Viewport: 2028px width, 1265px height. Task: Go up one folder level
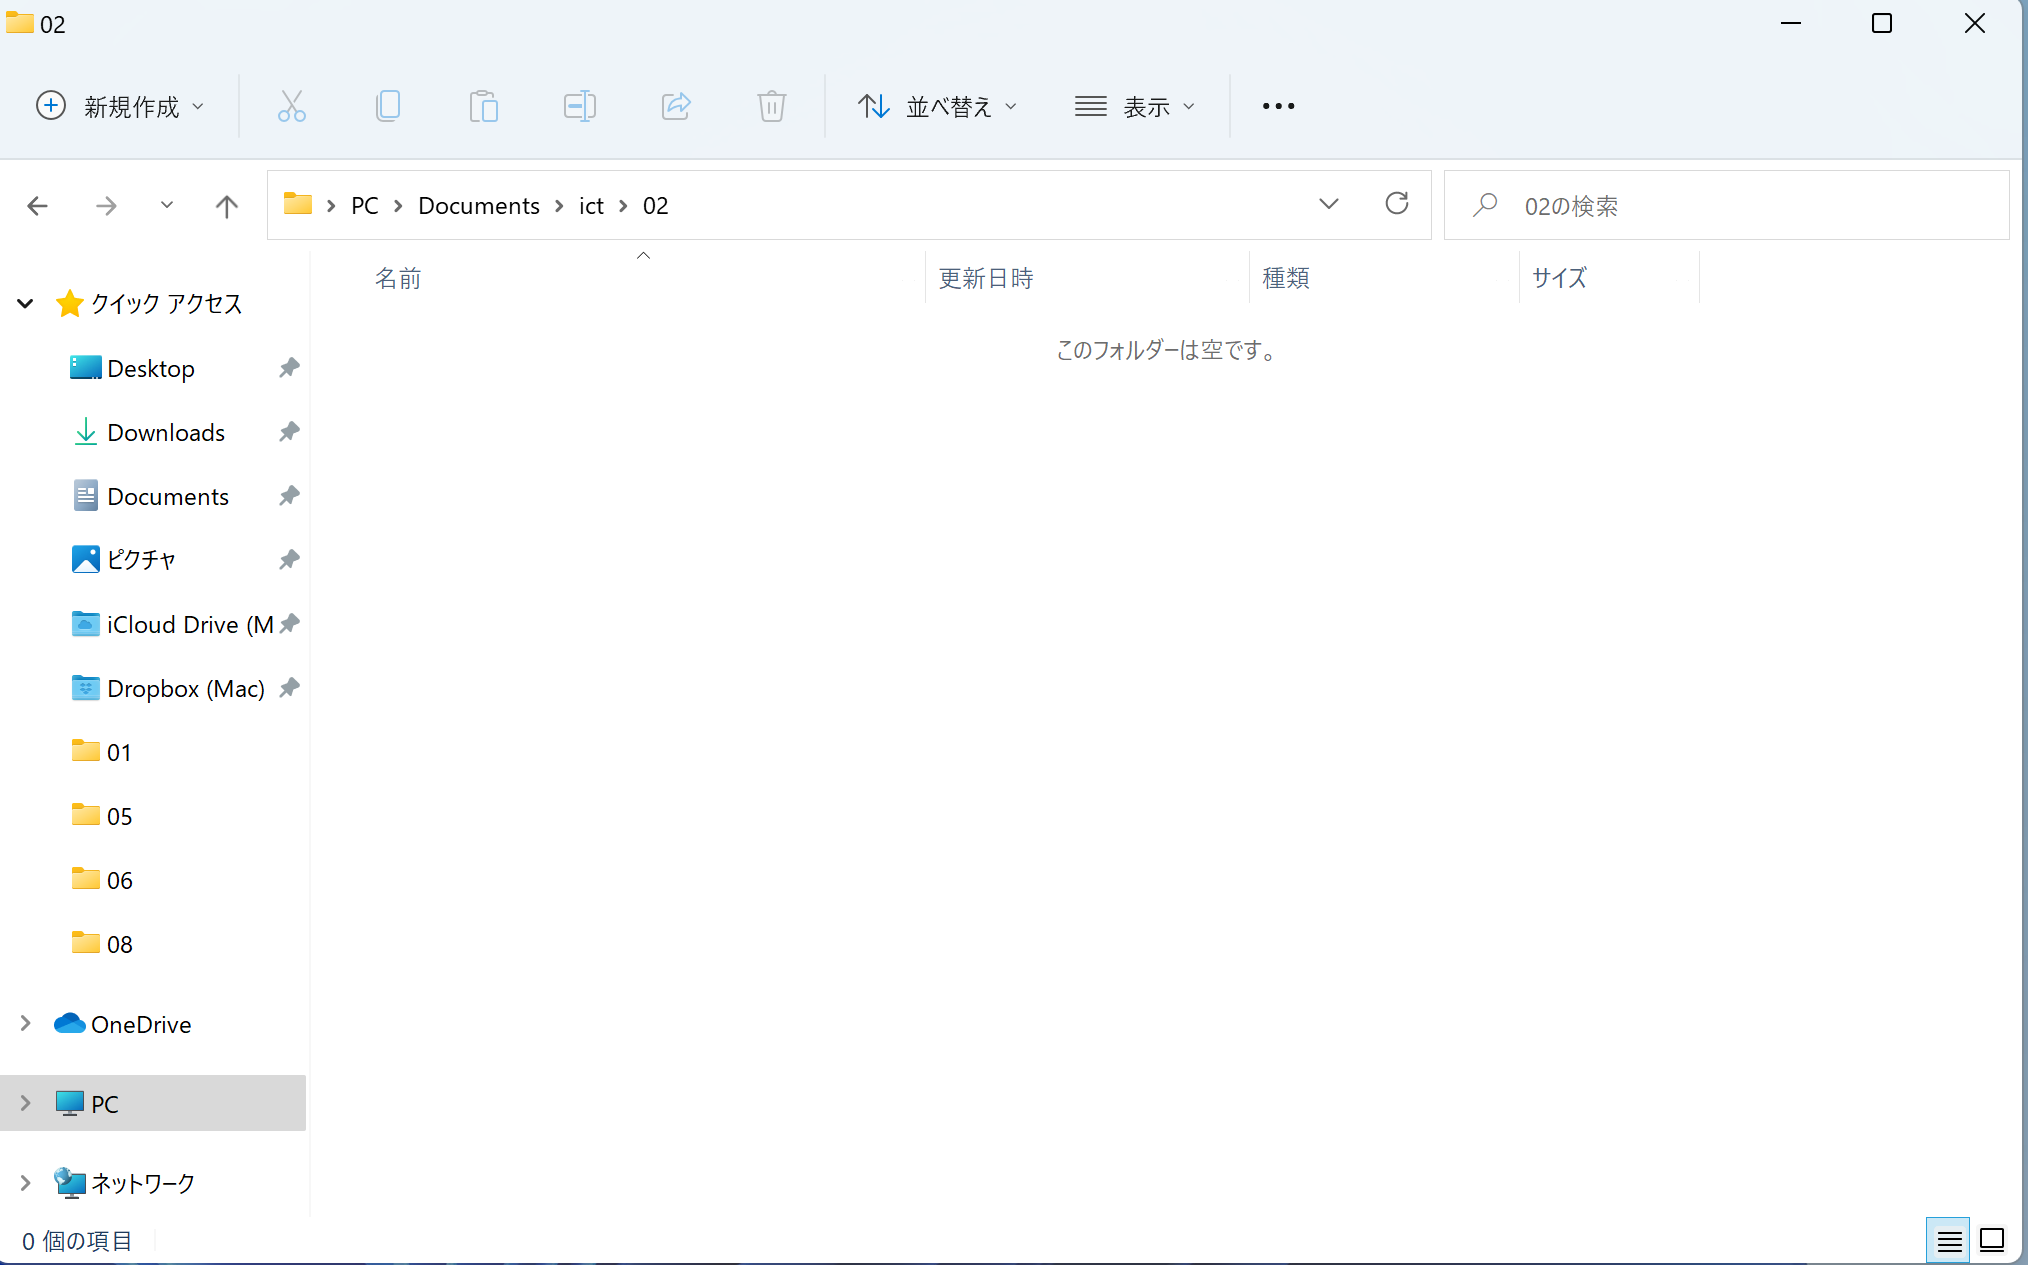coord(227,206)
